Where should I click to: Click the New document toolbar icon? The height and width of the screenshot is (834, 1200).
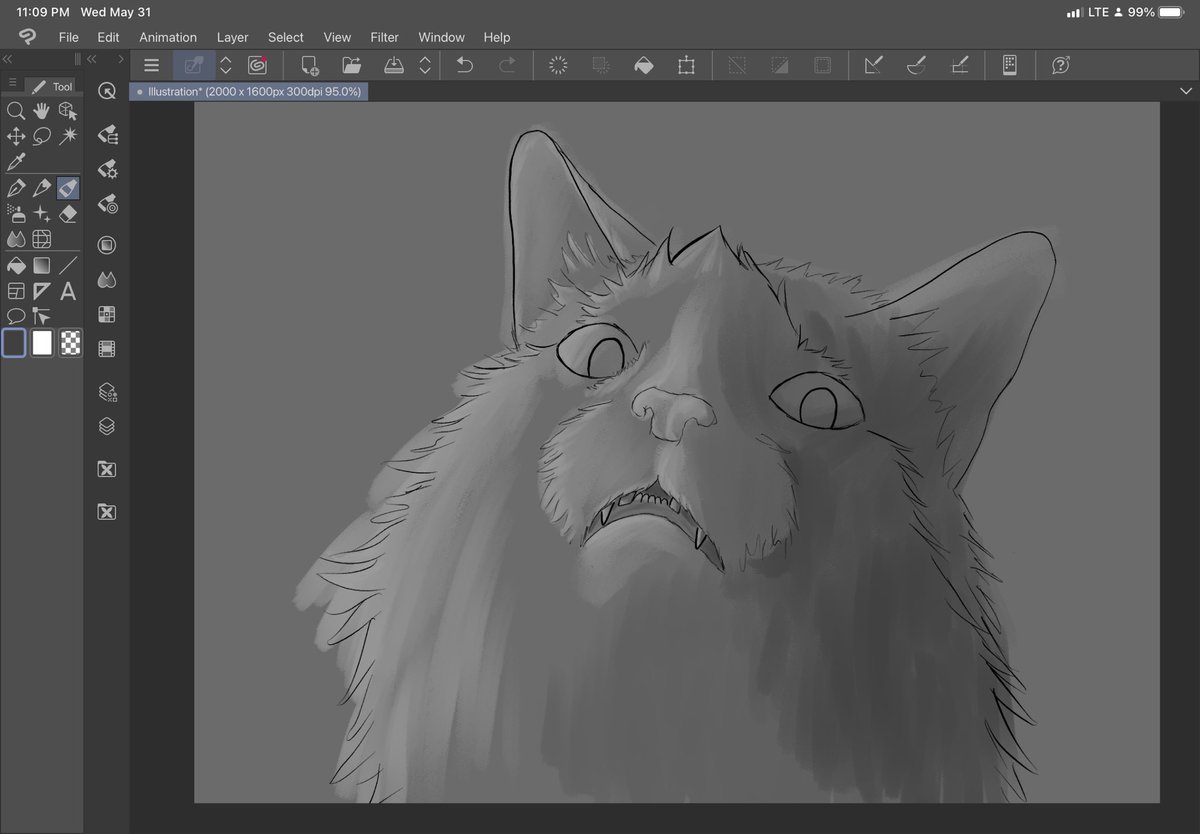[309, 65]
